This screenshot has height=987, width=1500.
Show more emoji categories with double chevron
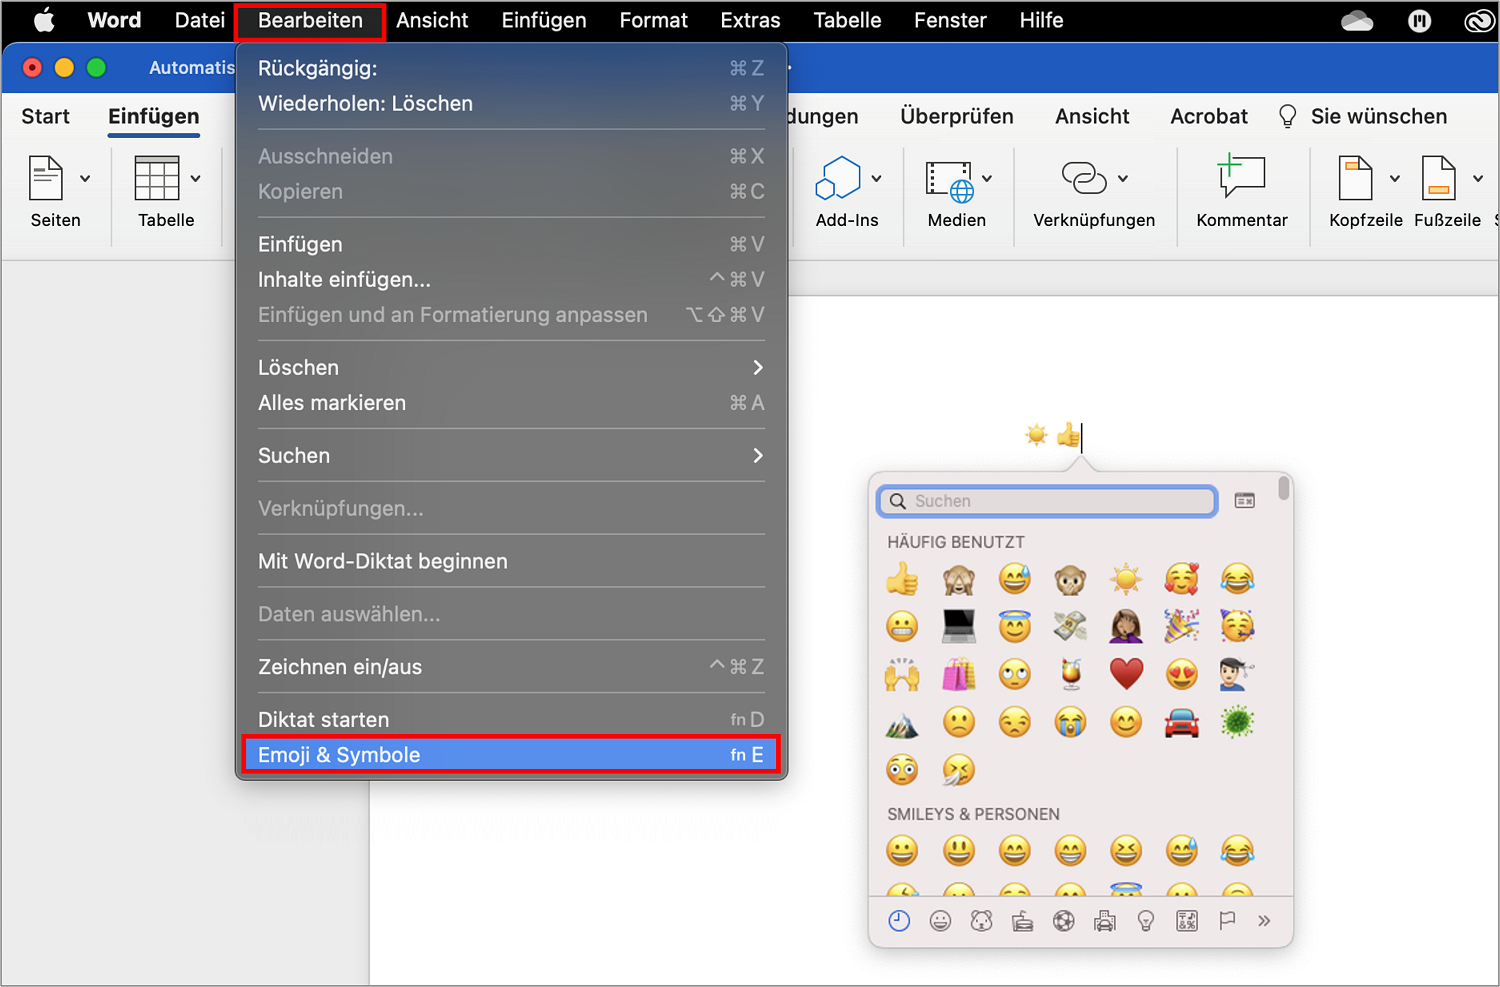(1264, 921)
